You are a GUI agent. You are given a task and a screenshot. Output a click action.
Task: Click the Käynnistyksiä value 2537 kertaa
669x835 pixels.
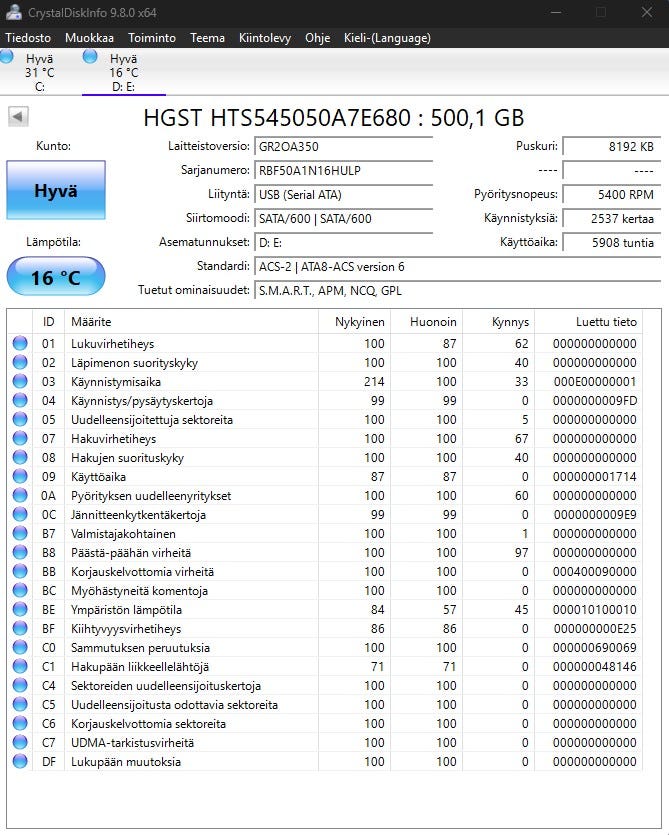coord(611,218)
